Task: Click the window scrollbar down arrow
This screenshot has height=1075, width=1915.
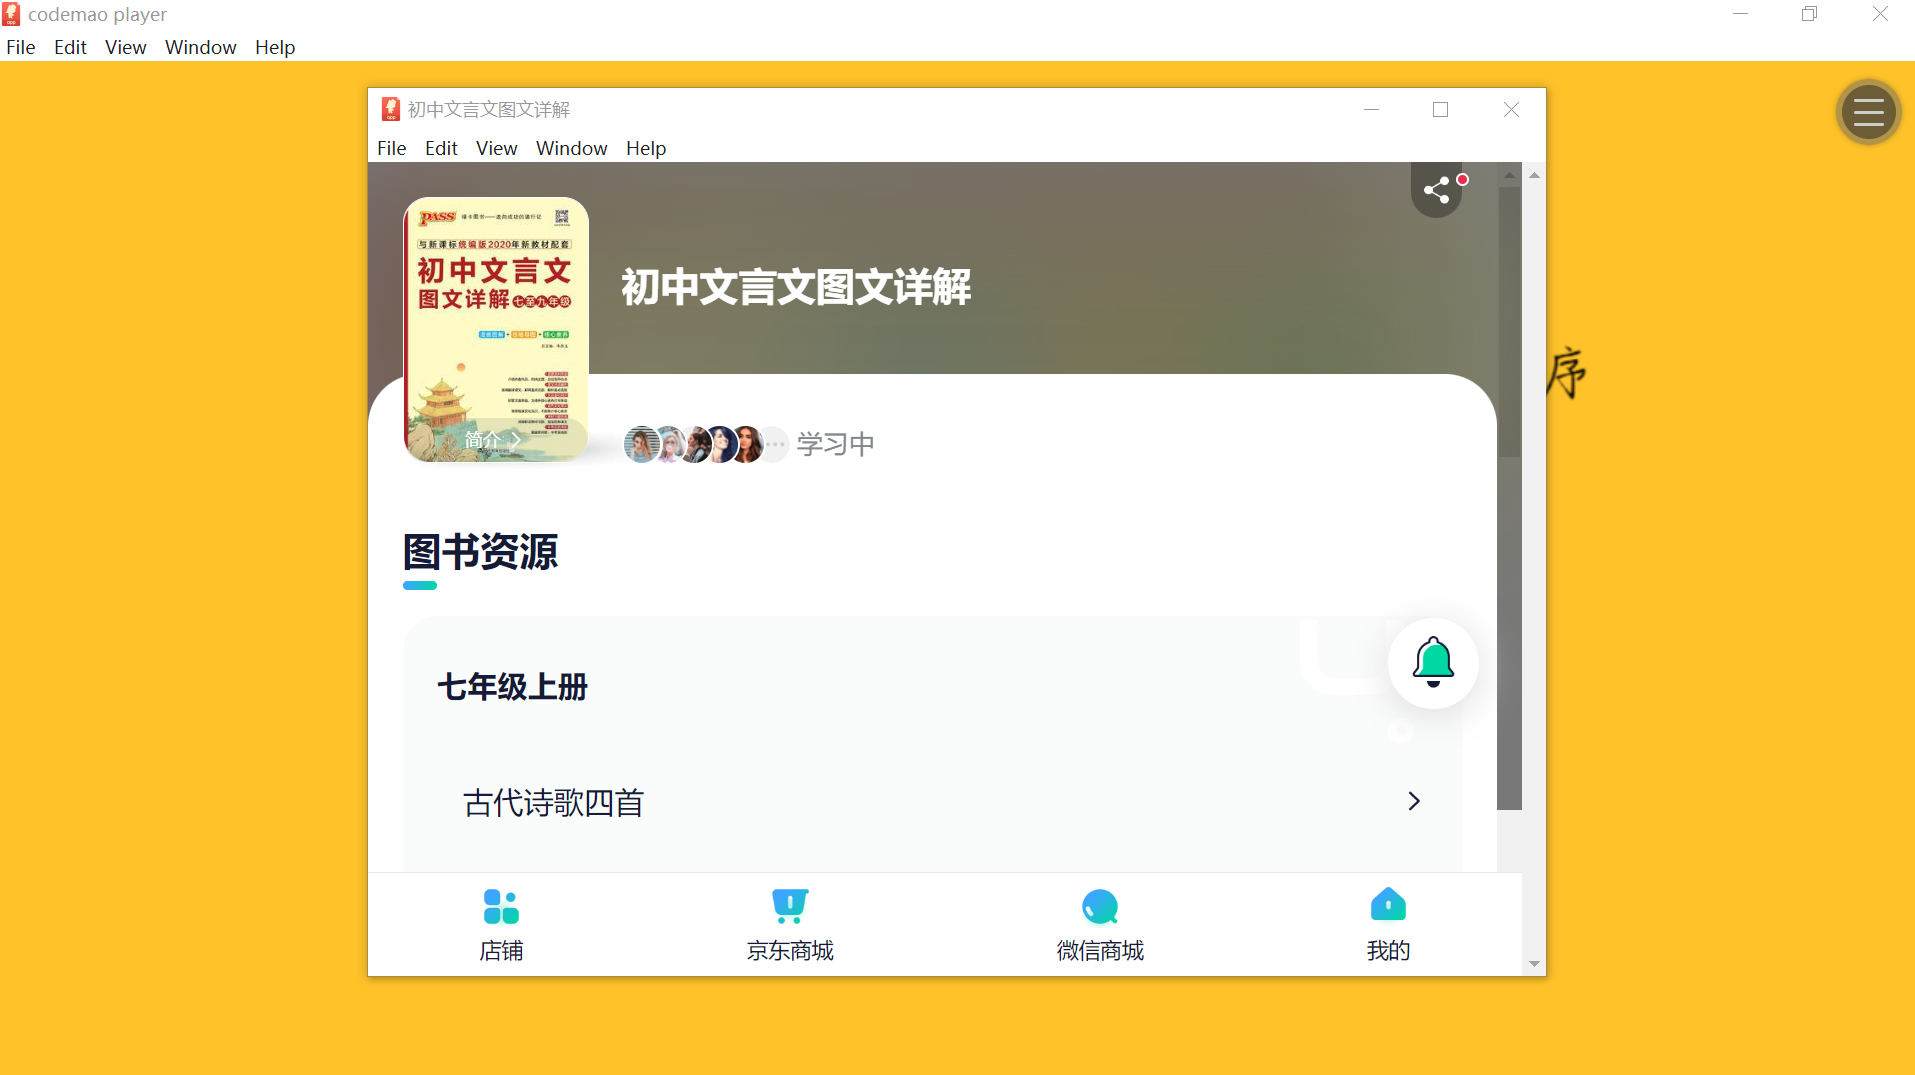Action: [1534, 964]
